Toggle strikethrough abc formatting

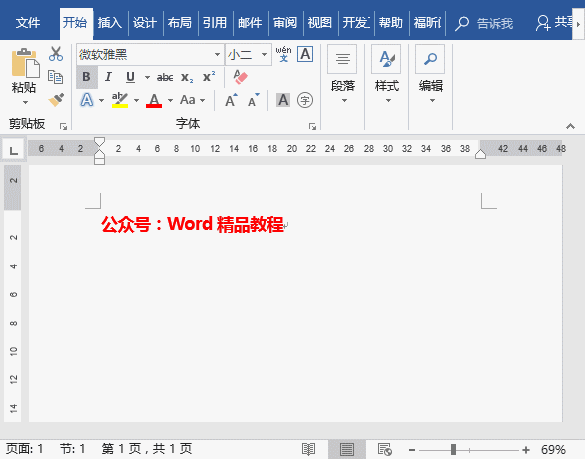[165, 78]
